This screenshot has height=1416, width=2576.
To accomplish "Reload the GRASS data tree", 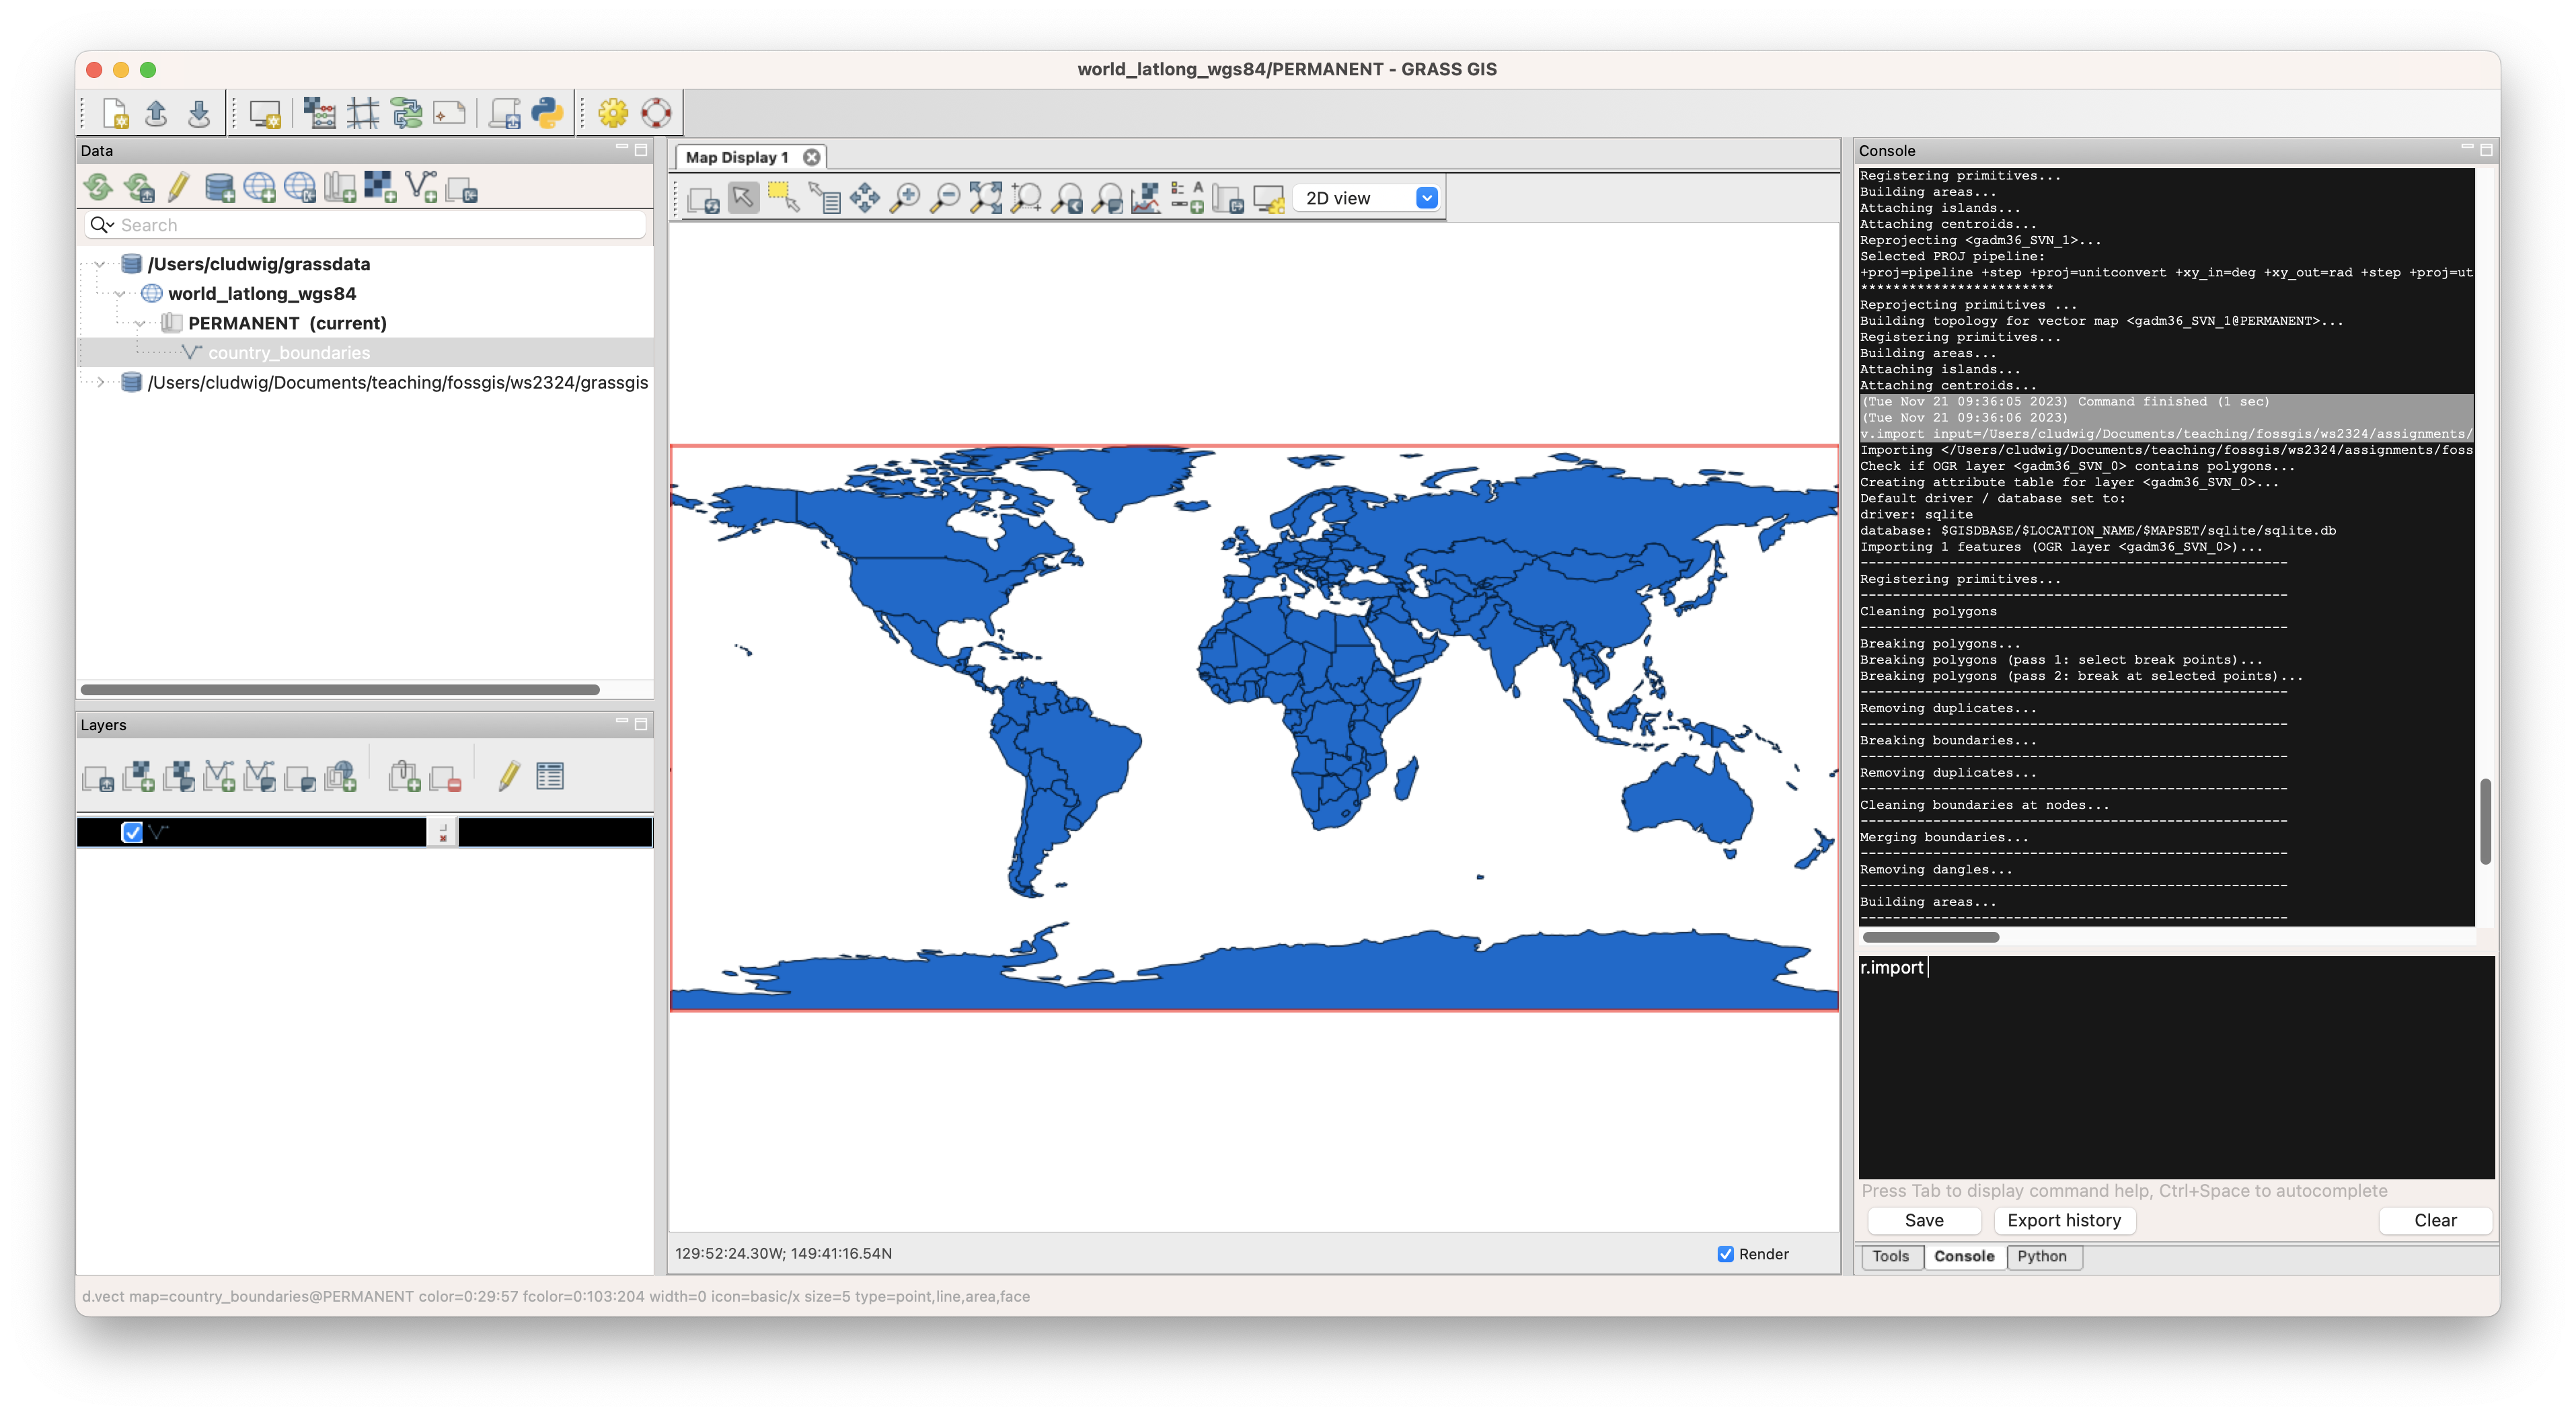I will (x=98, y=187).
